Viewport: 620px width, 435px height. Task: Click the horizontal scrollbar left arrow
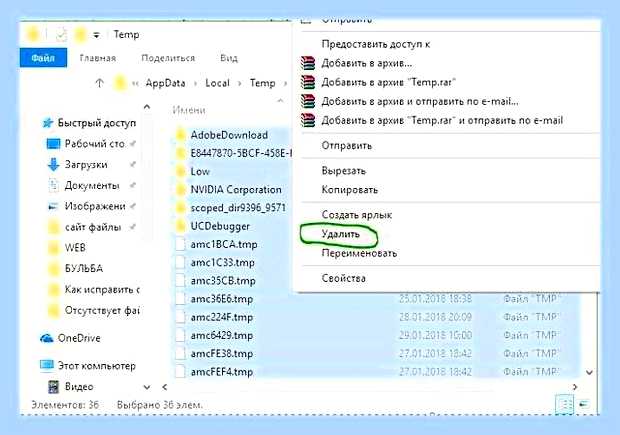(164, 387)
